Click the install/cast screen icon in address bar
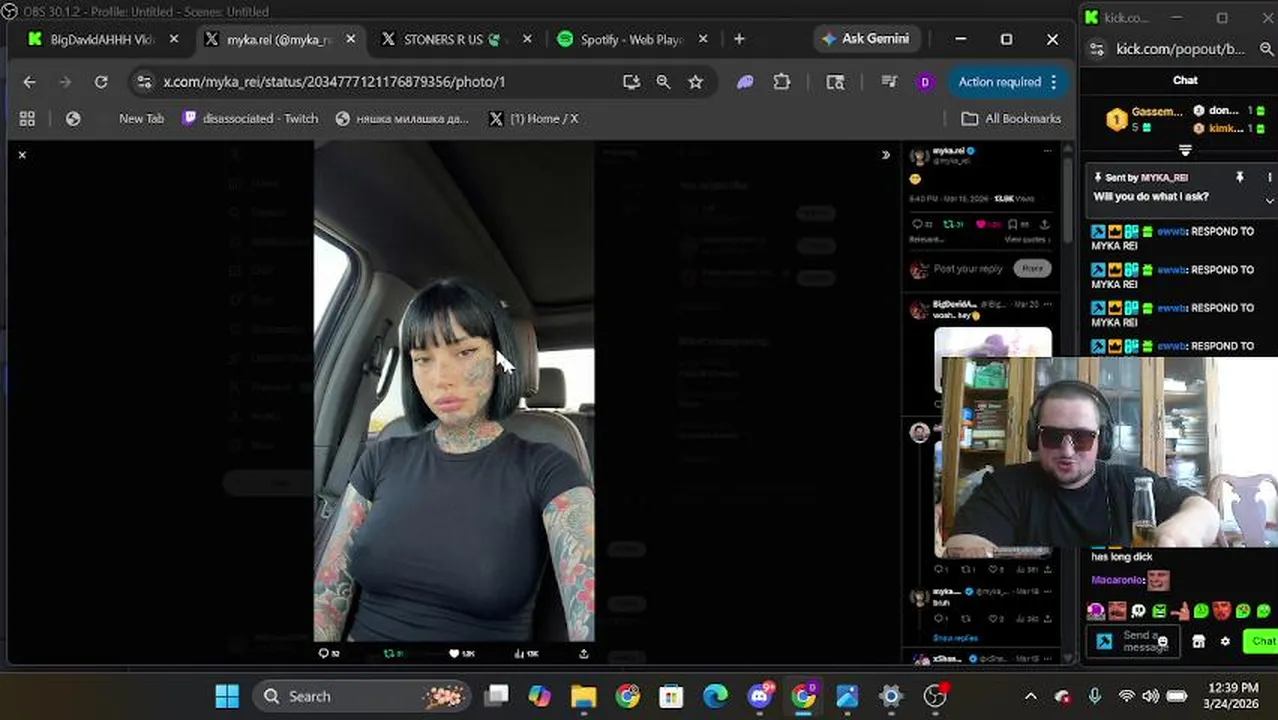The width and height of the screenshot is (1278, 720). click(631, 82)
